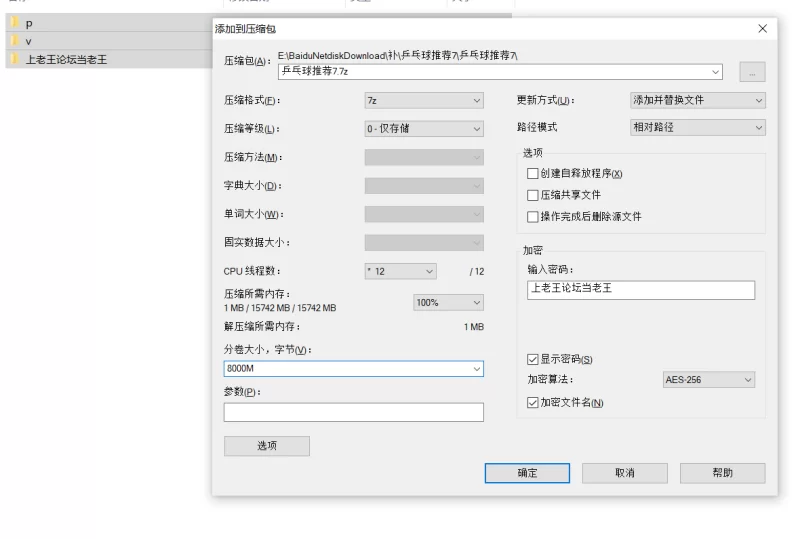The width and height of the screenshot is (800, 539).
Task: Click the folder icon for 上老王论坛当老王
Action: [15, 59]
